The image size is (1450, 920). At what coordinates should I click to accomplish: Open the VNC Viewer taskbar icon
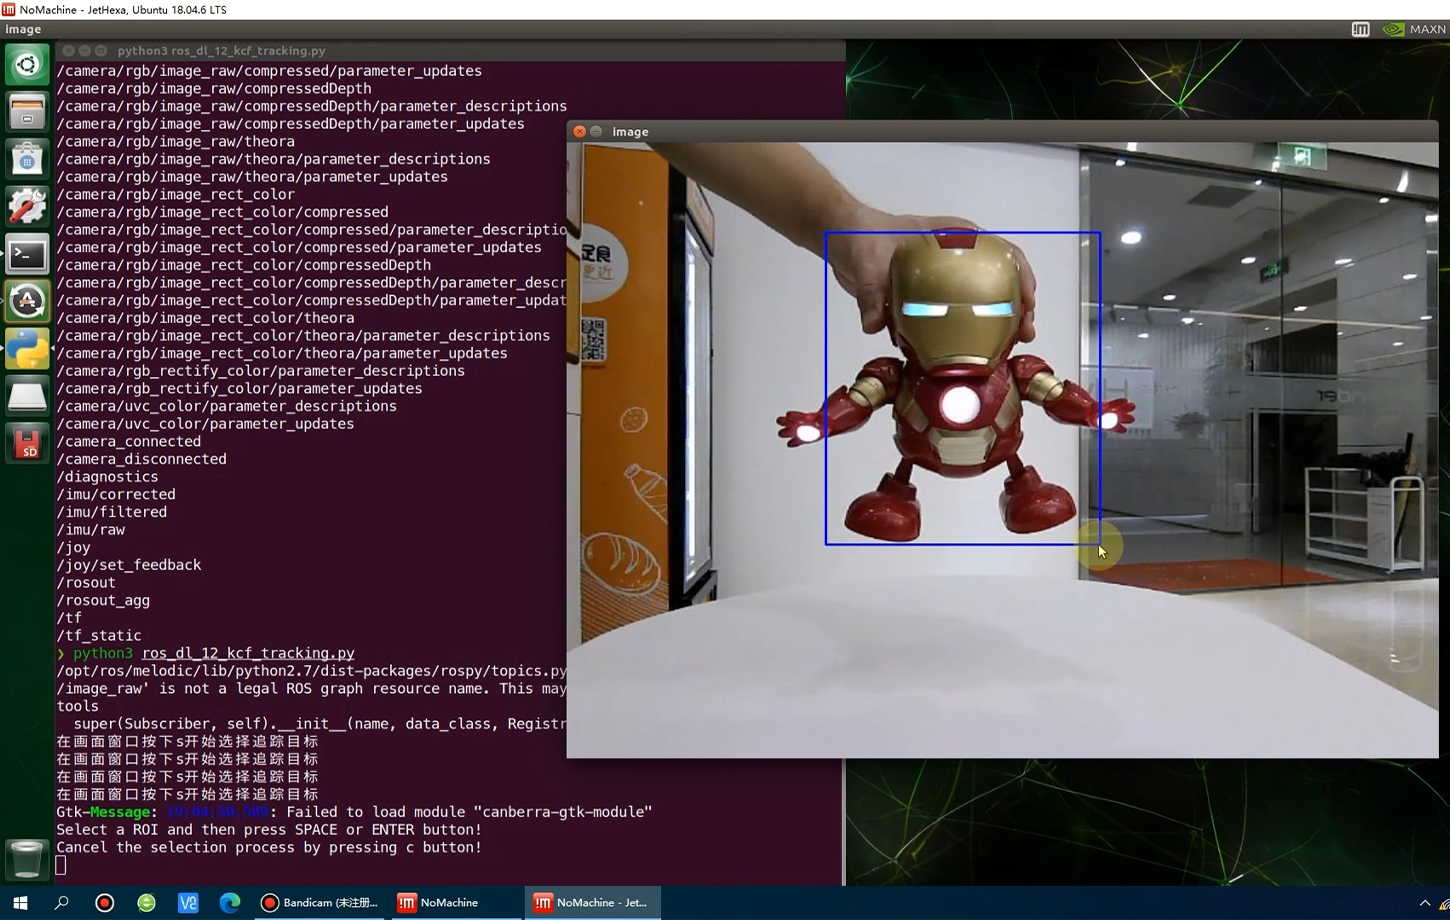point(188,902)
